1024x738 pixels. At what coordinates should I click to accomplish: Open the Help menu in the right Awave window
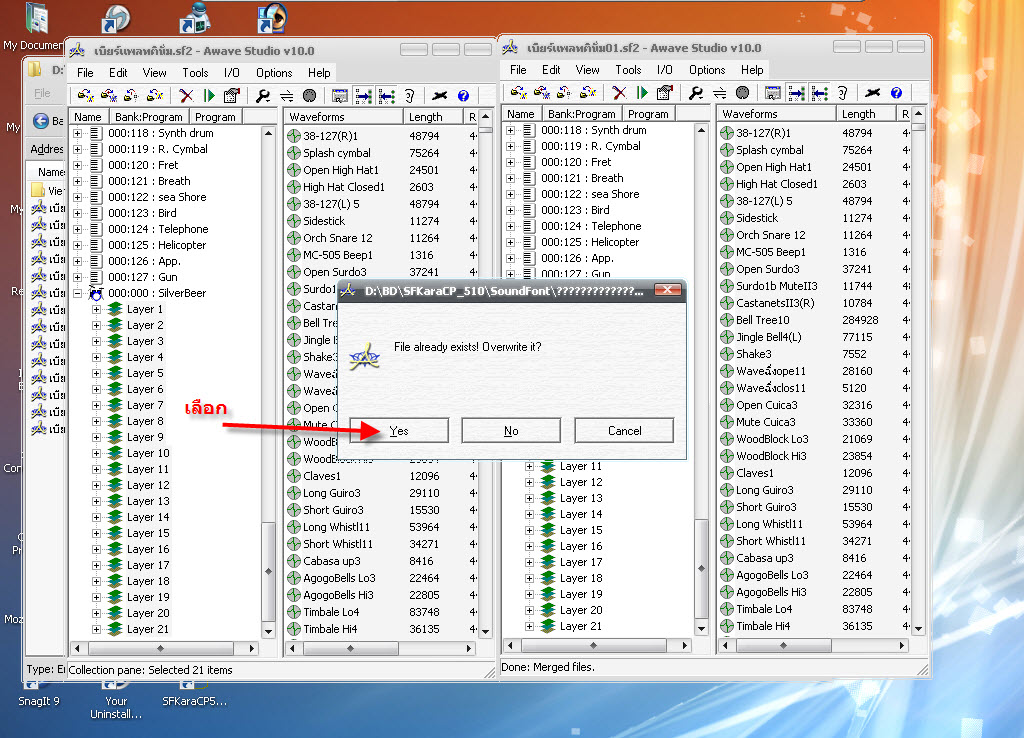(752, 70)
